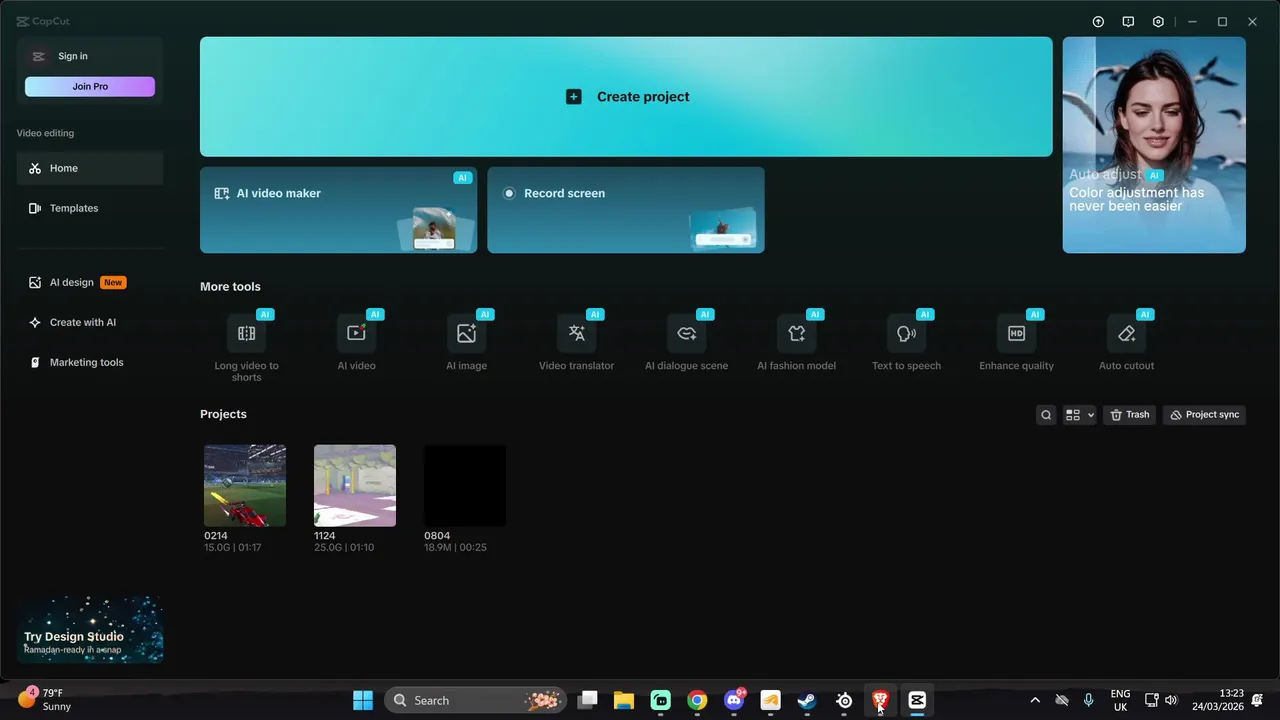
Task: Search projects with the magnifier icon
Action: coord(1046,415)
